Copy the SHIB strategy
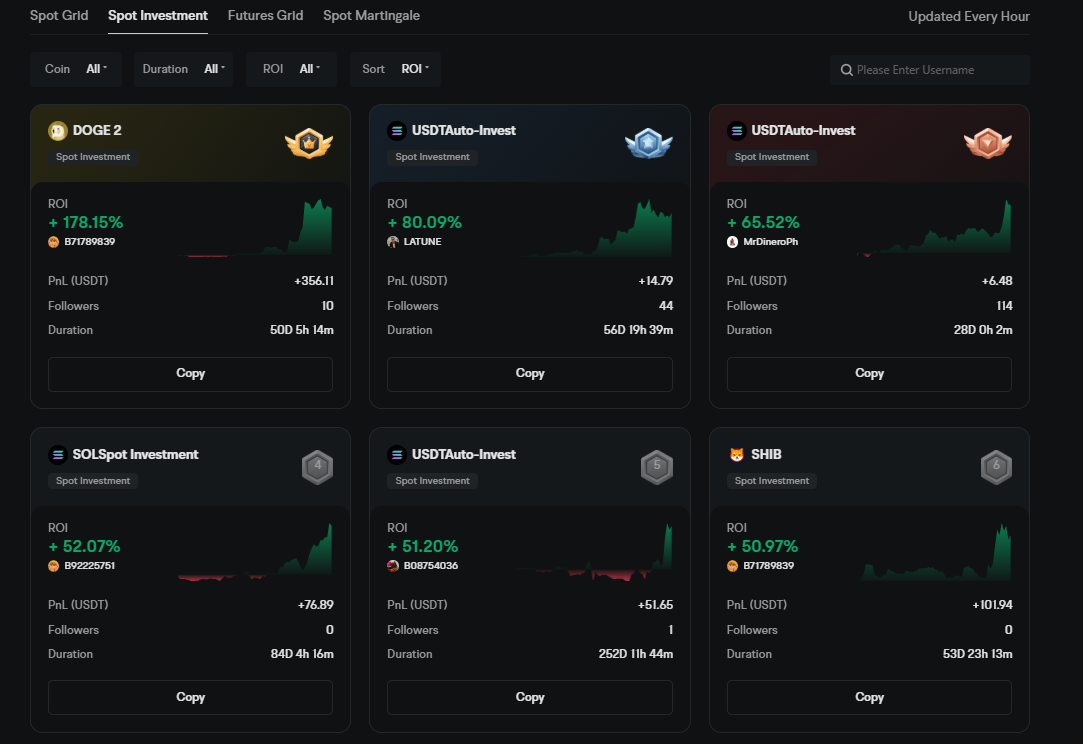 point(869,697)
